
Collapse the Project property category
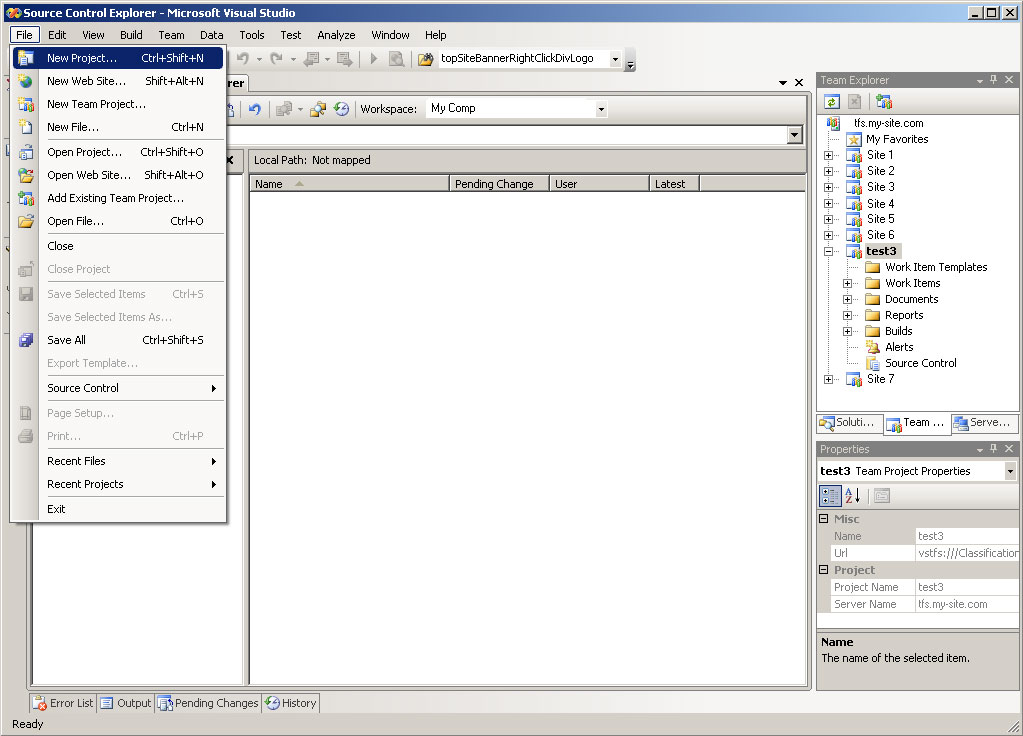click(x=823, y=570)
